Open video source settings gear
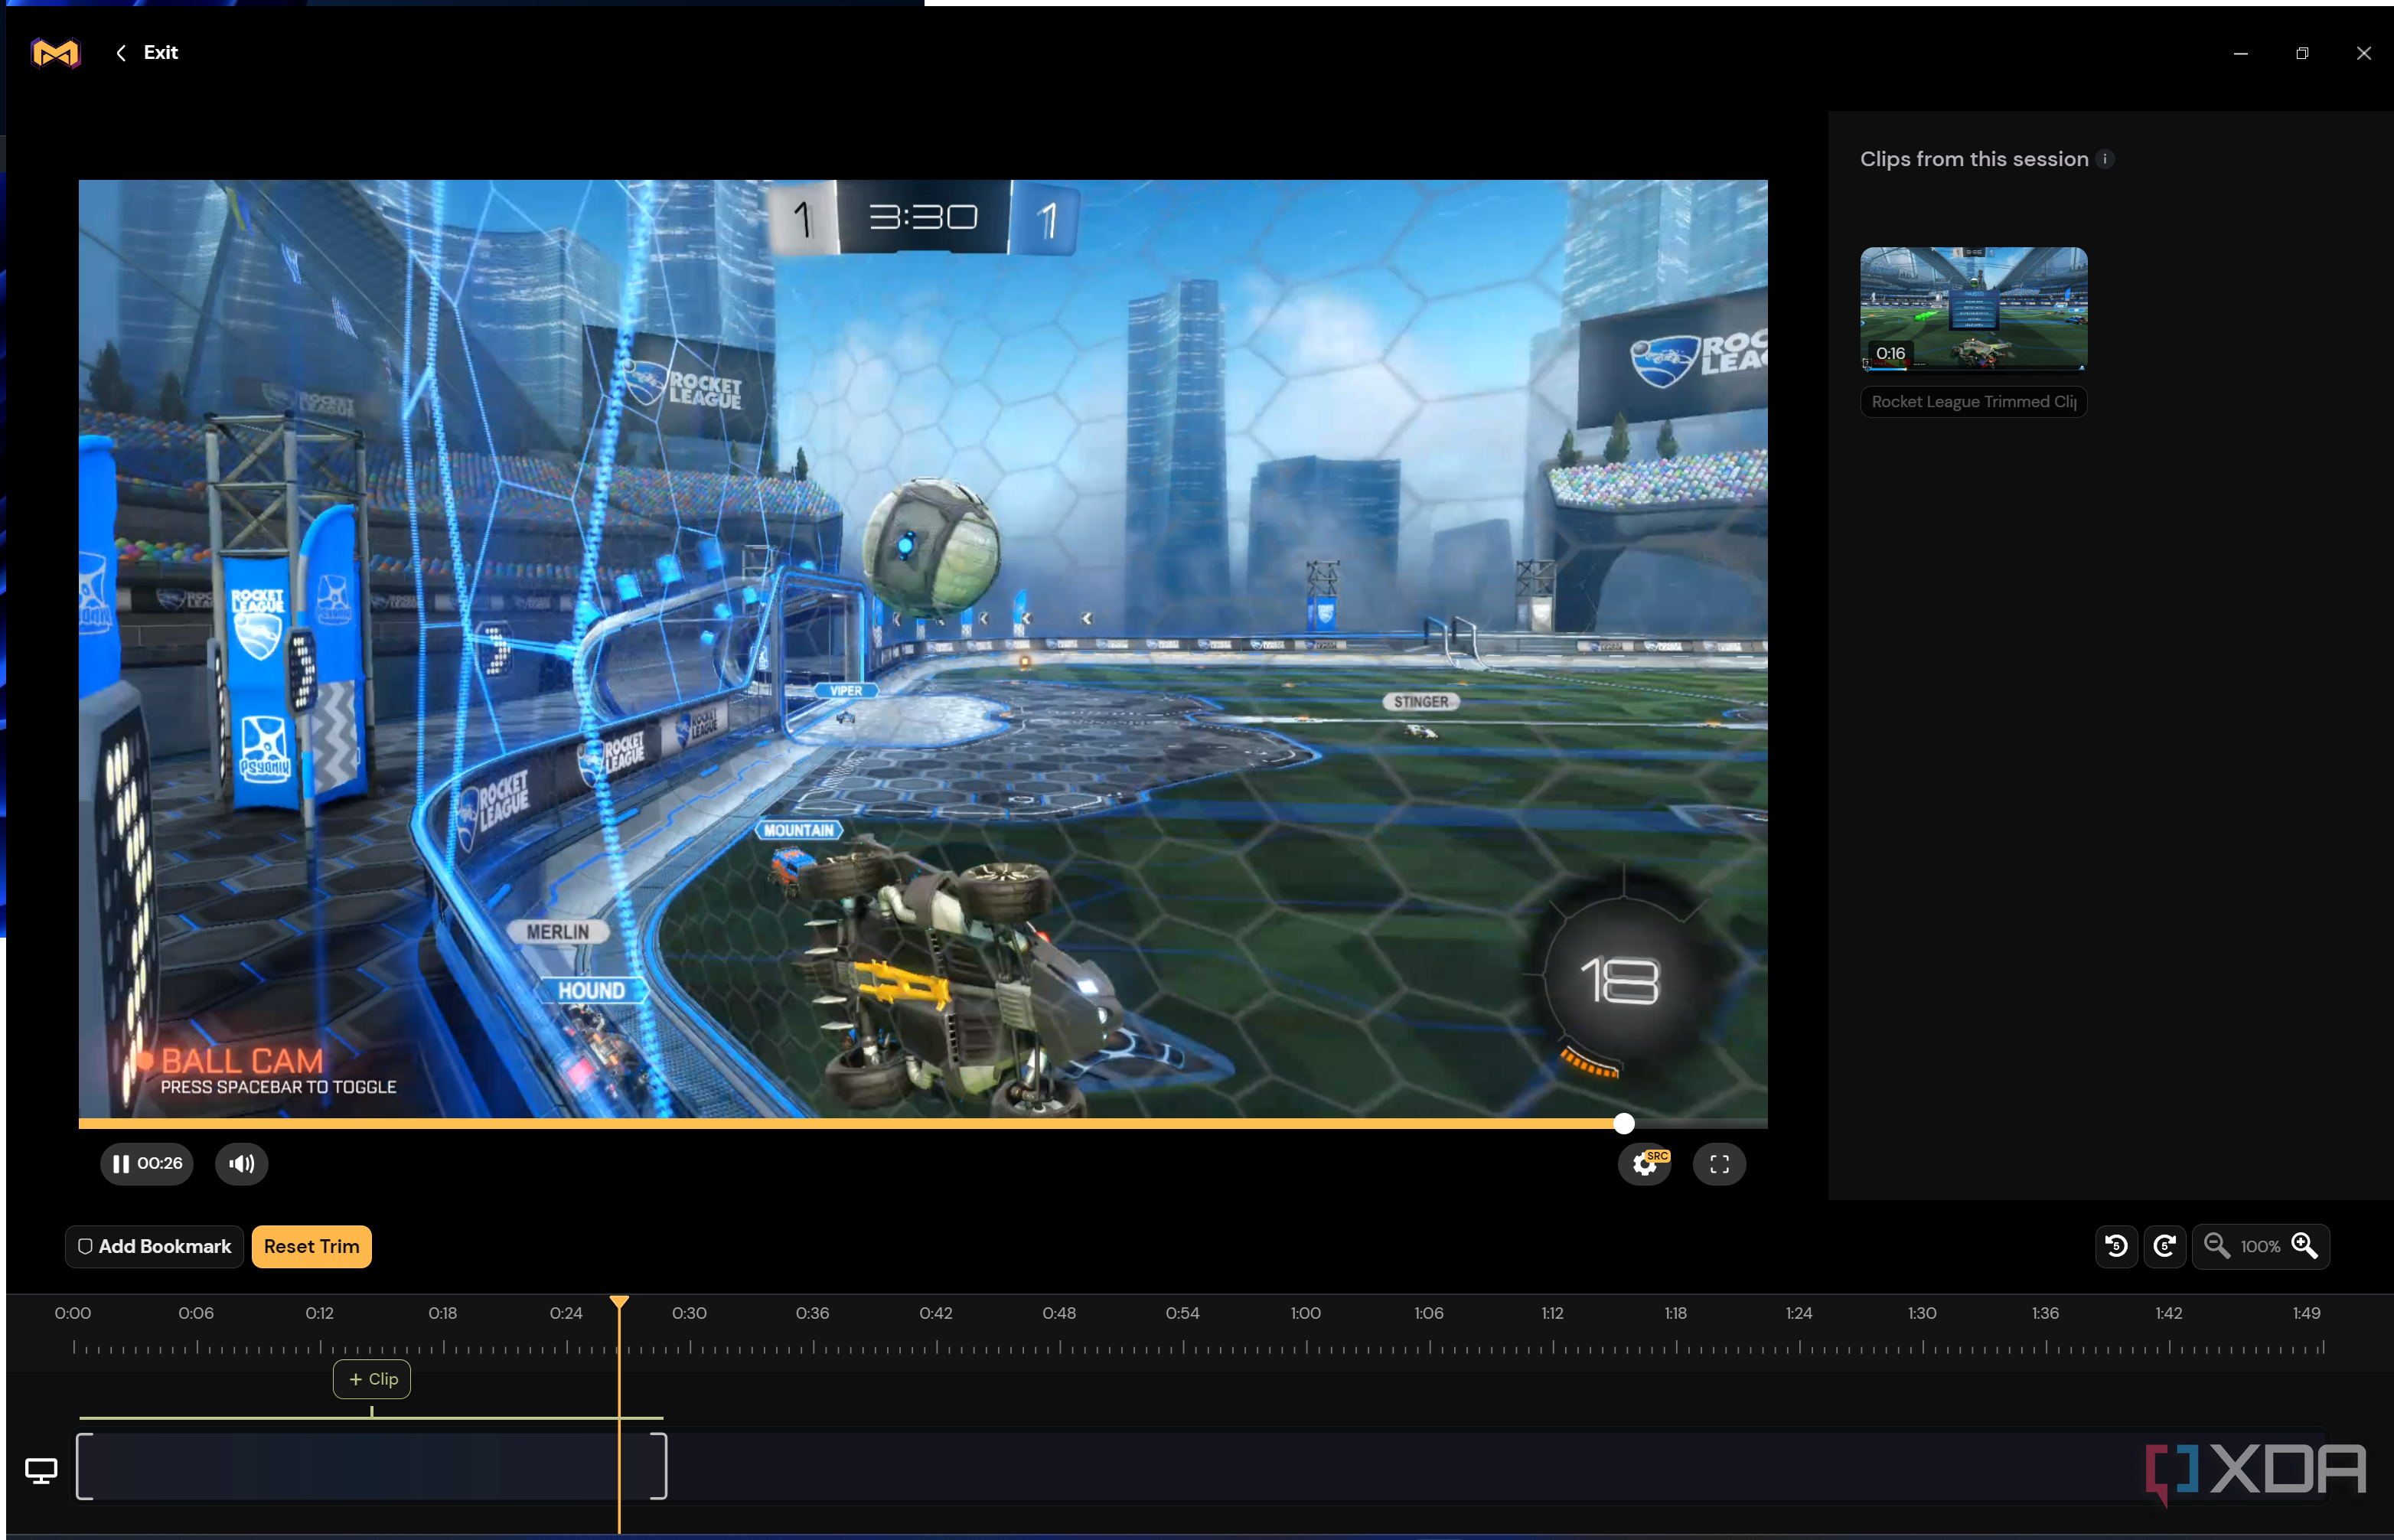Viewport: 2394px width, 1540px height. 1645,1164
